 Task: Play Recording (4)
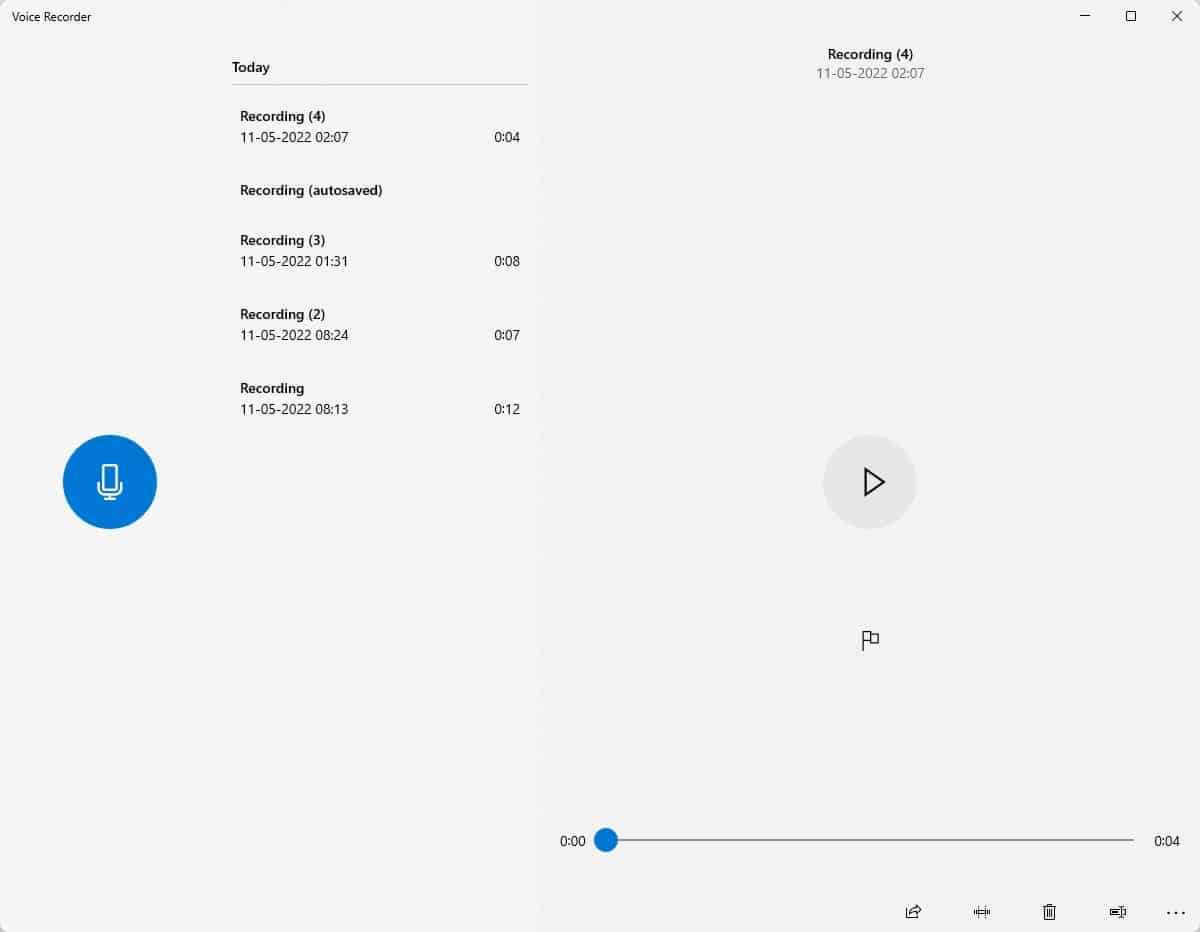point(869,481)
